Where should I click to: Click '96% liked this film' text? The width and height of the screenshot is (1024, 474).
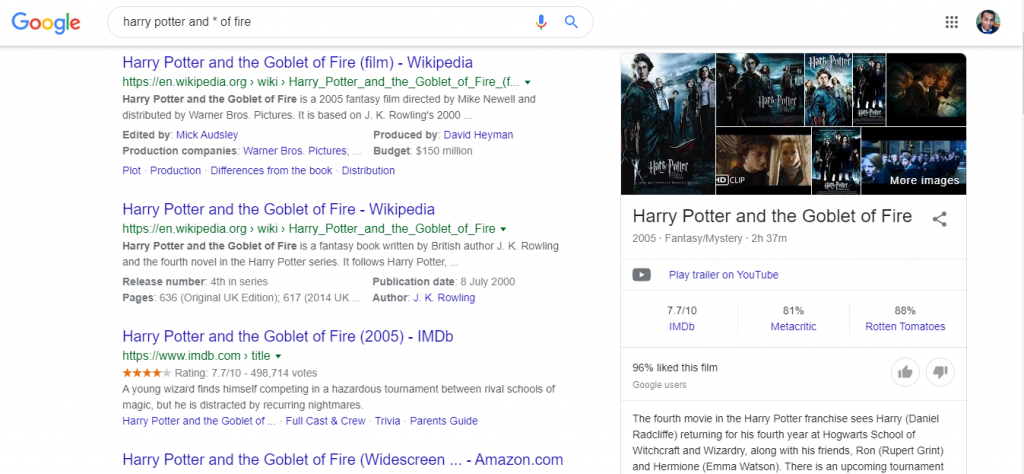click(x=675, y=368)
